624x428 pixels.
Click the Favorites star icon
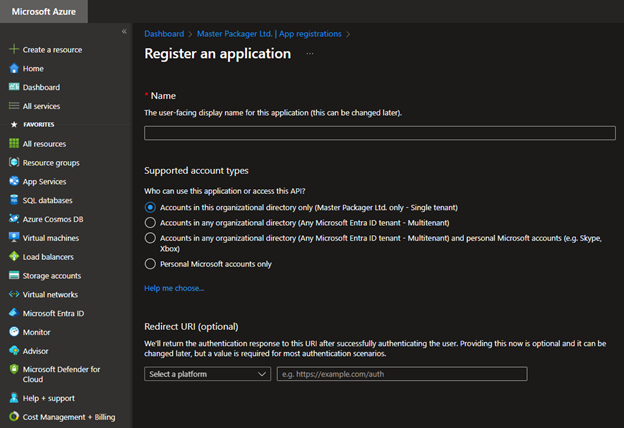point(14,125)
